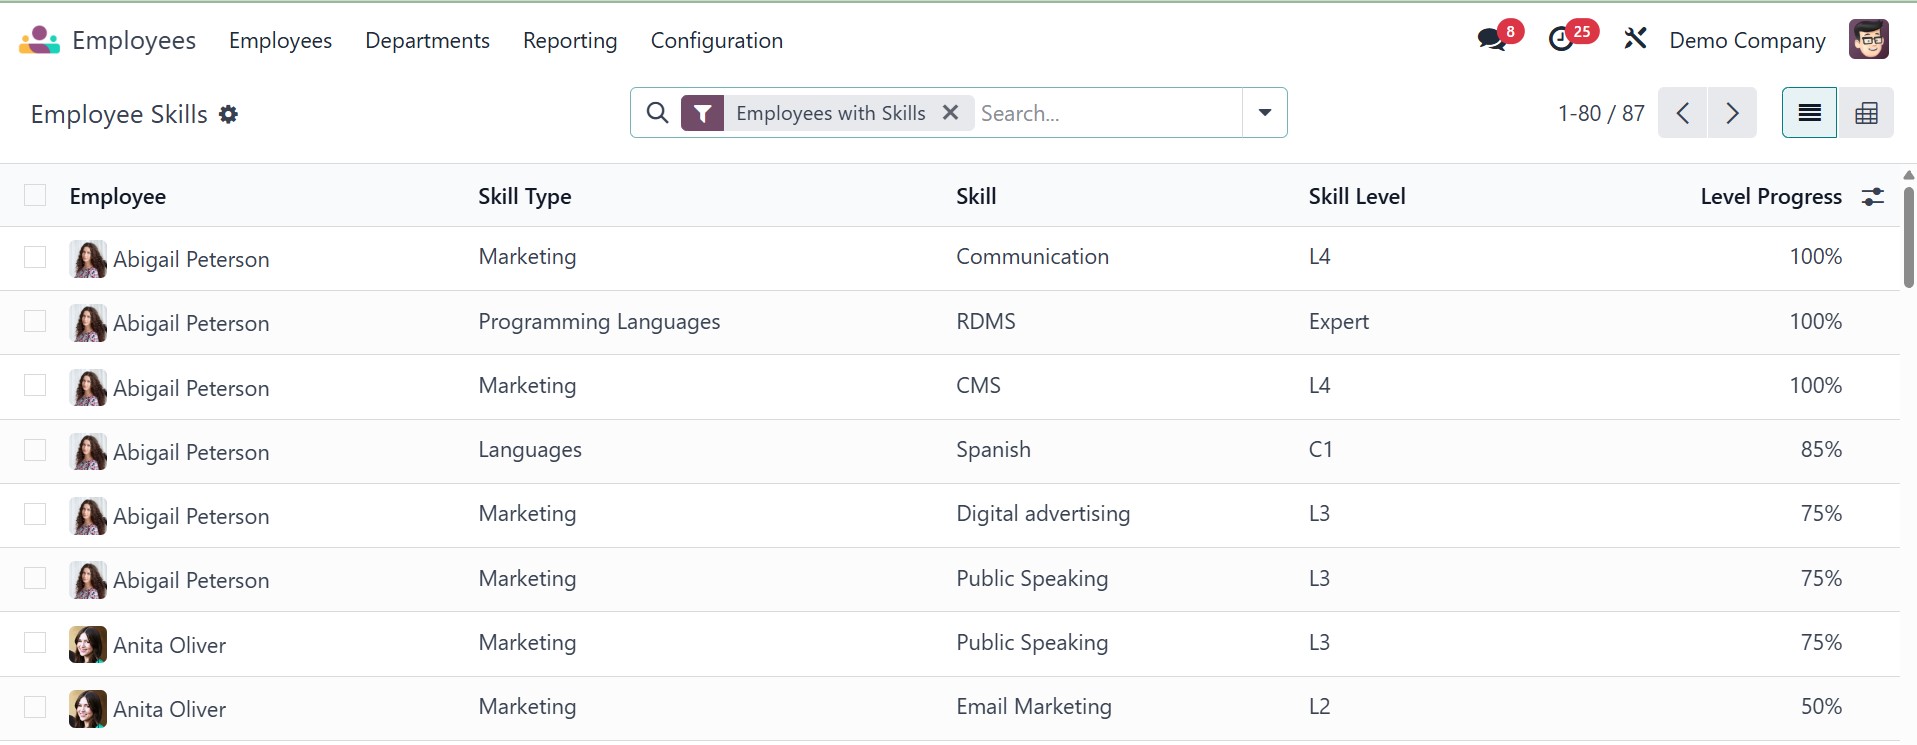Go to next page of records
The height and width of the screenshot is (745, 1917).
pyautogui.click(x=1732, y=113)
